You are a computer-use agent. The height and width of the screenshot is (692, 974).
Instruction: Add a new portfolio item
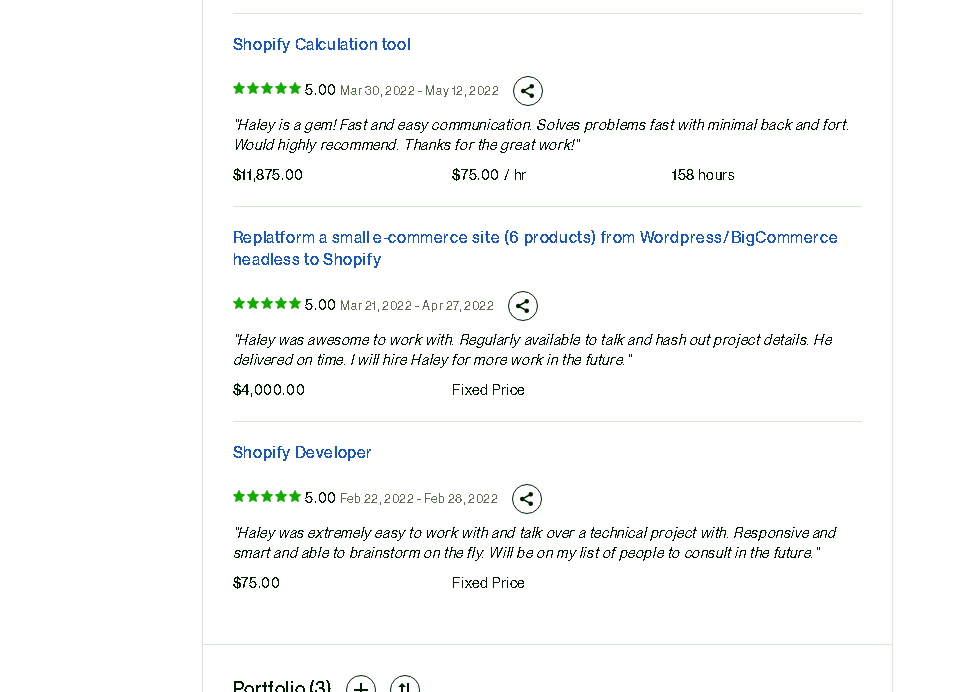[x=361, y=684]
